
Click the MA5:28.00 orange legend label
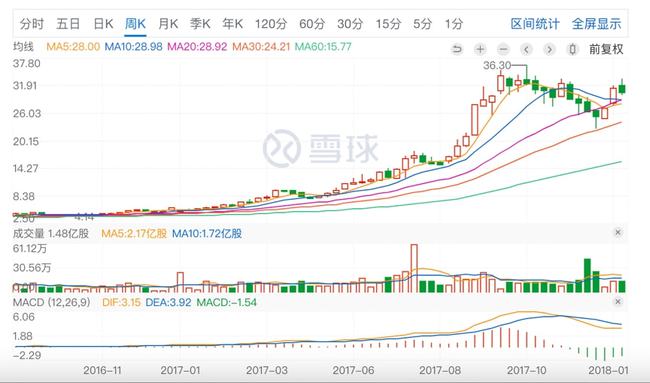(73, 46)
